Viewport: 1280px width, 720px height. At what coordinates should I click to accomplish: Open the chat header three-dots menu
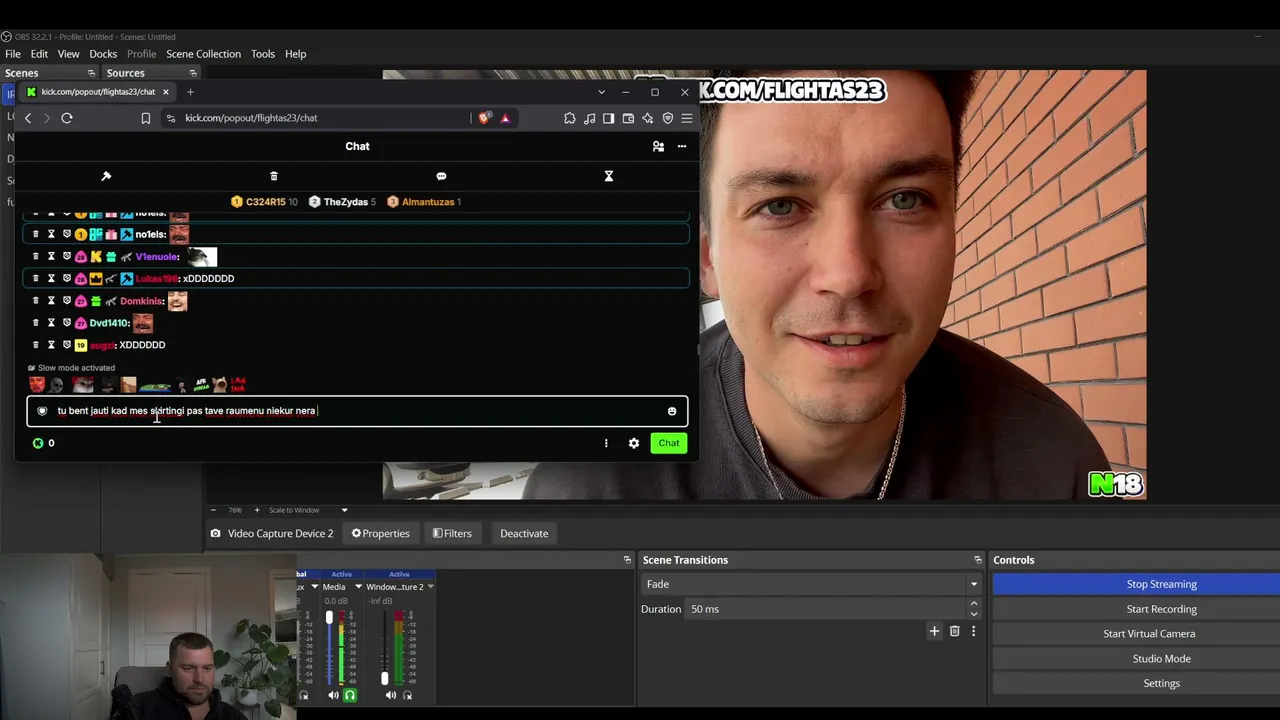pos(682,146)
